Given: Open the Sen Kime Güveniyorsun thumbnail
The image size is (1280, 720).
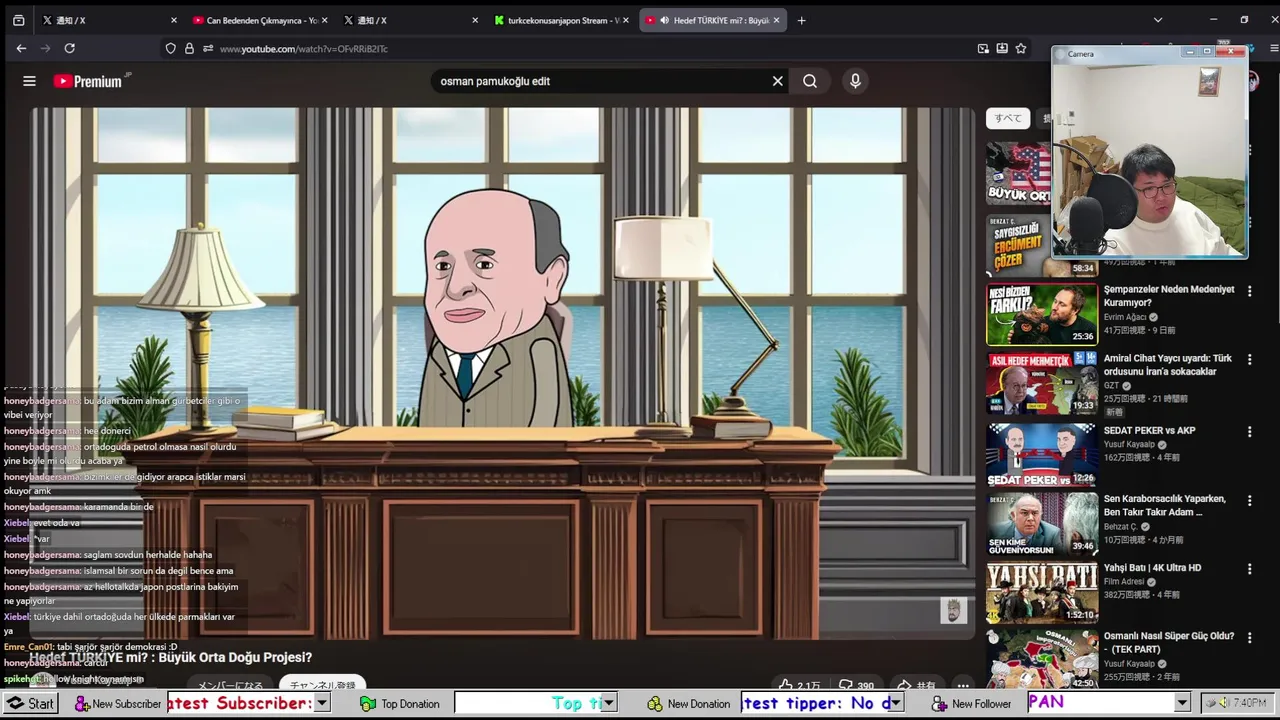Looking at the screenshot, I should point(1042,523).
